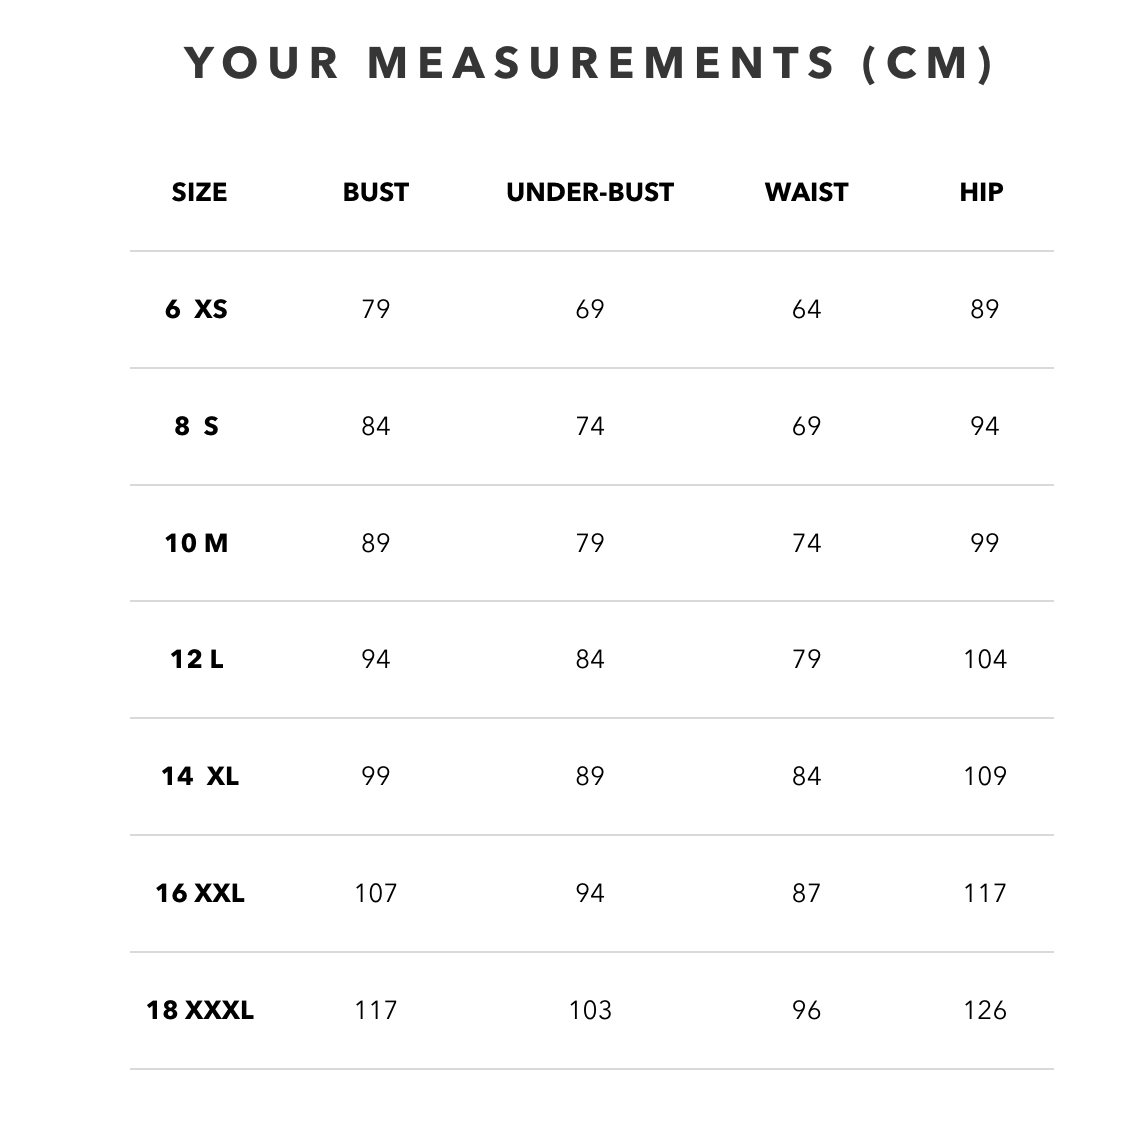Click the 12 L size row label
Image resolution: width=1134 pixels, height=1126 pixels.
(x=197, y=659)
